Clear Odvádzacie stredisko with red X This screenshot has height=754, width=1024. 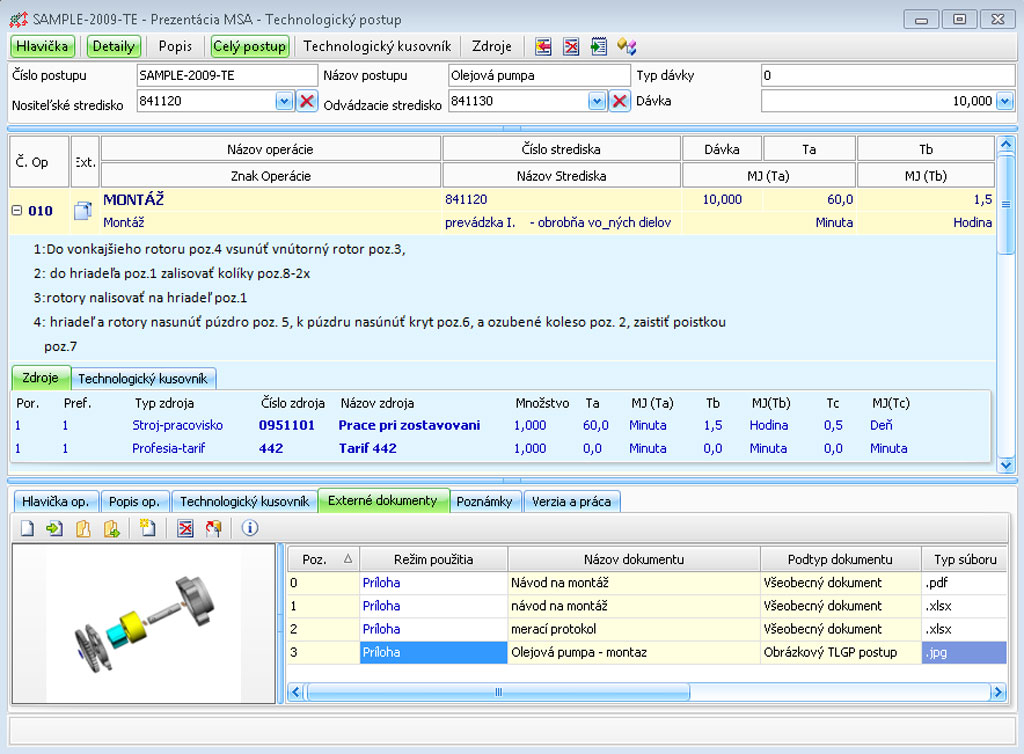pos(620,101)
